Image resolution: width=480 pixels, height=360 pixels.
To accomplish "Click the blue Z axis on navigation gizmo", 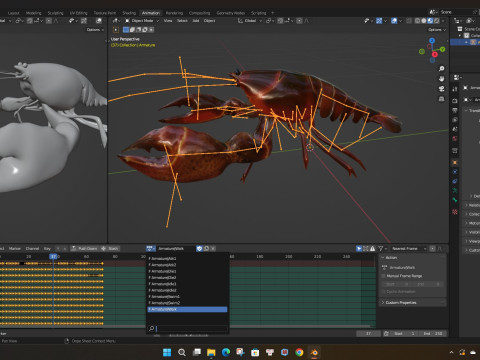I will (x=432, y=40).
